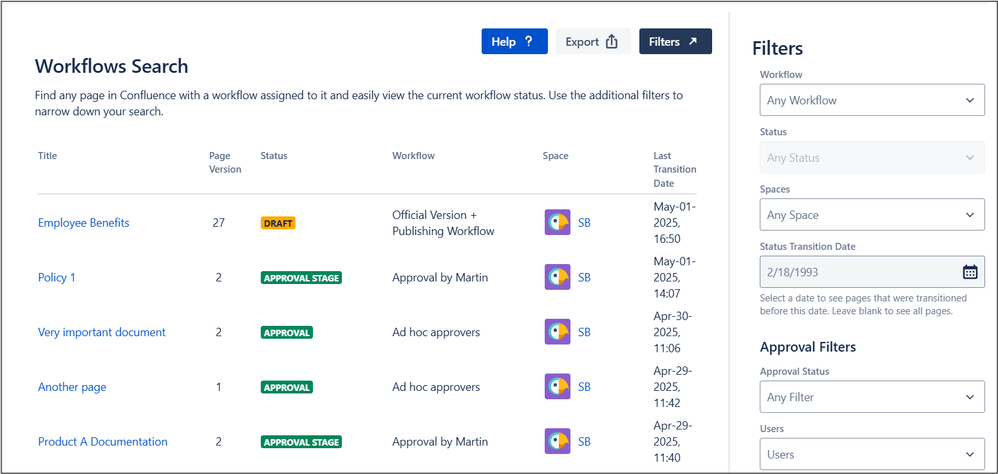
Task: Click the Status column header
Action: pos(274,155)
